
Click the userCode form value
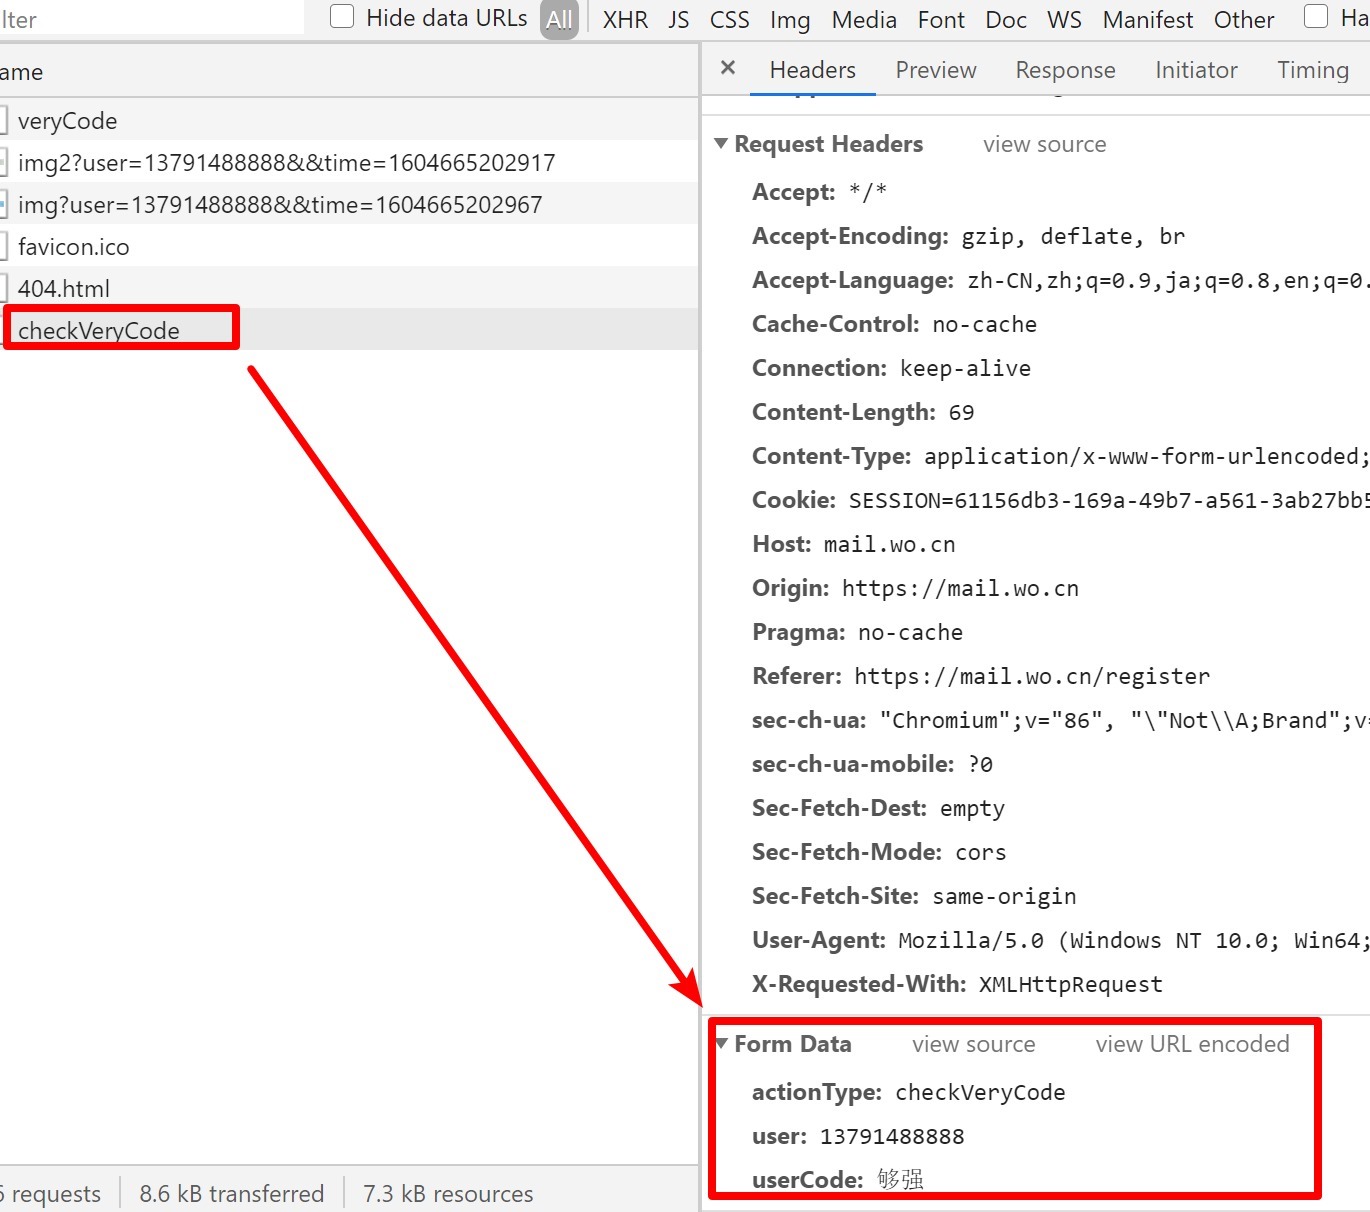point(900,1179)
